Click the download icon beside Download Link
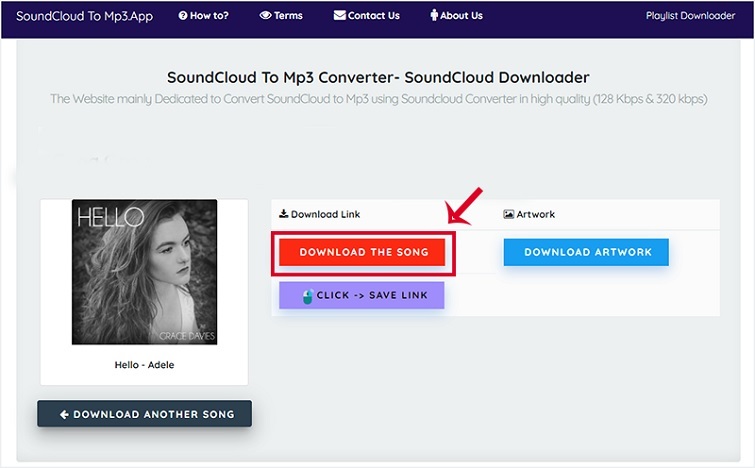This screenshot has height=468, width=755. [283, 214]
